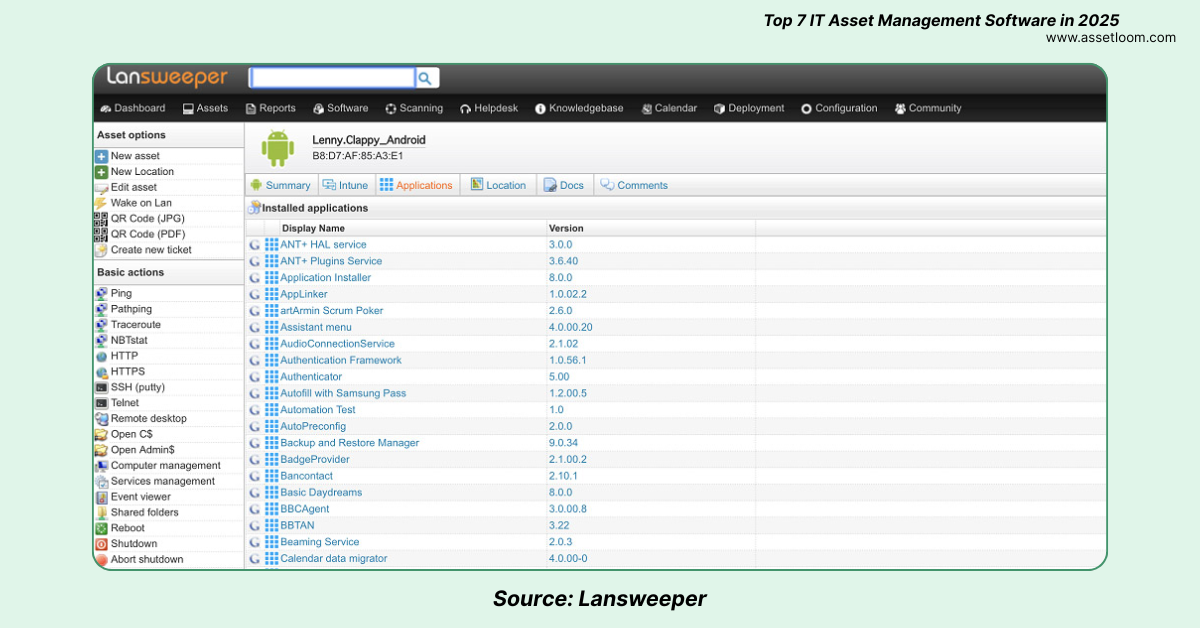Click the QR Code (PDF) icon

[101, 234]
